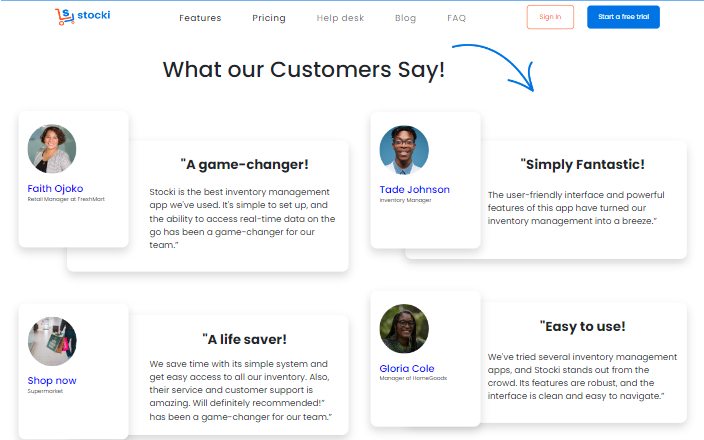The width and height of the screenshot is (704, 440).
Task: Click Start a free trial button
Action: coord(623,17)
